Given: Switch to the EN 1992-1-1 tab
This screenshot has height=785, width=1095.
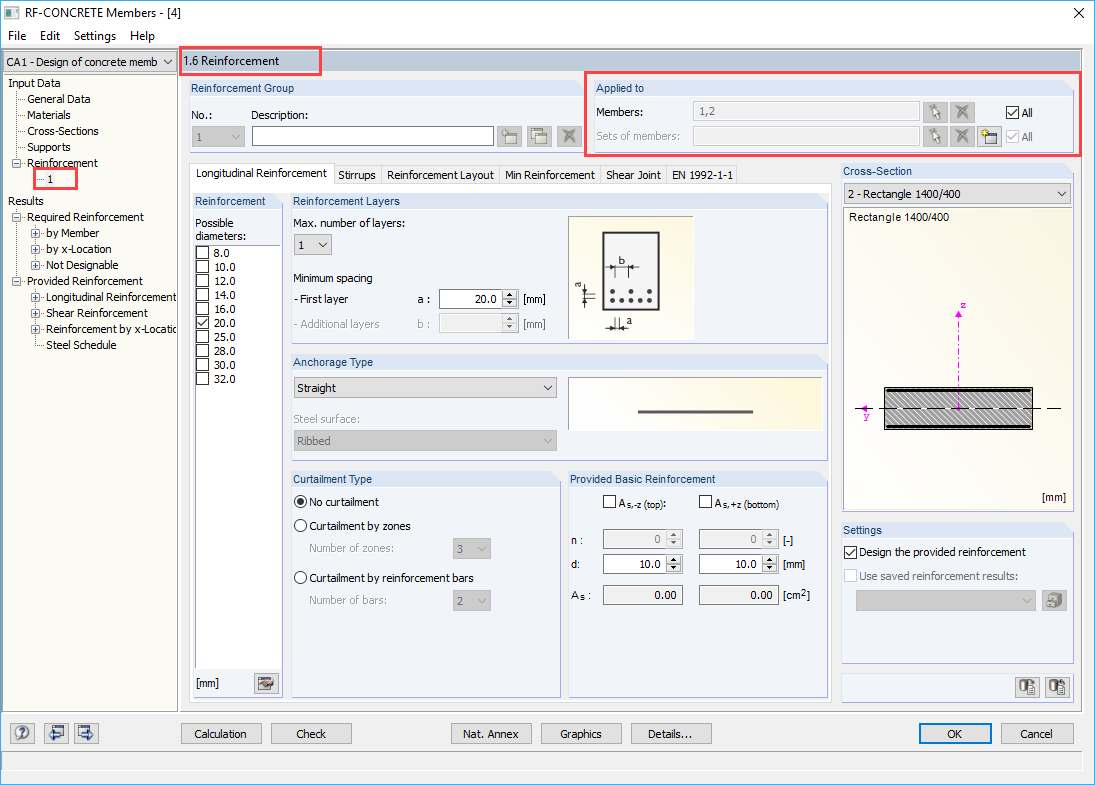Looking at the screenshot, I should point(703,175).
